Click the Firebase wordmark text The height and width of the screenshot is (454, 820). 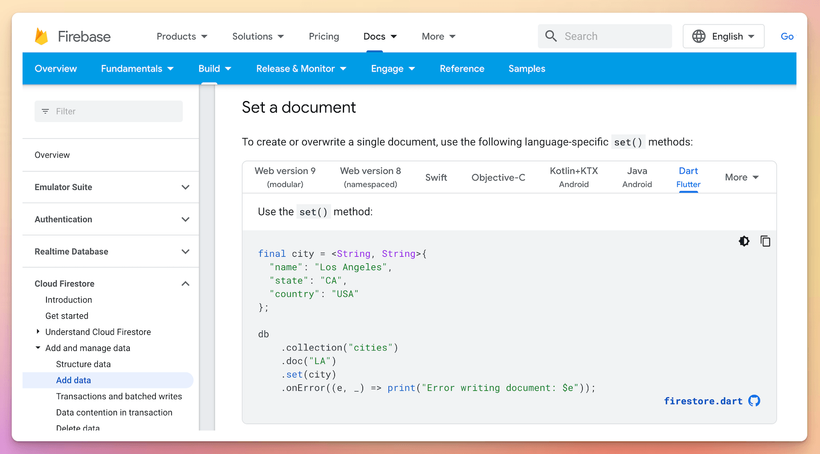(x=84, y=37)
